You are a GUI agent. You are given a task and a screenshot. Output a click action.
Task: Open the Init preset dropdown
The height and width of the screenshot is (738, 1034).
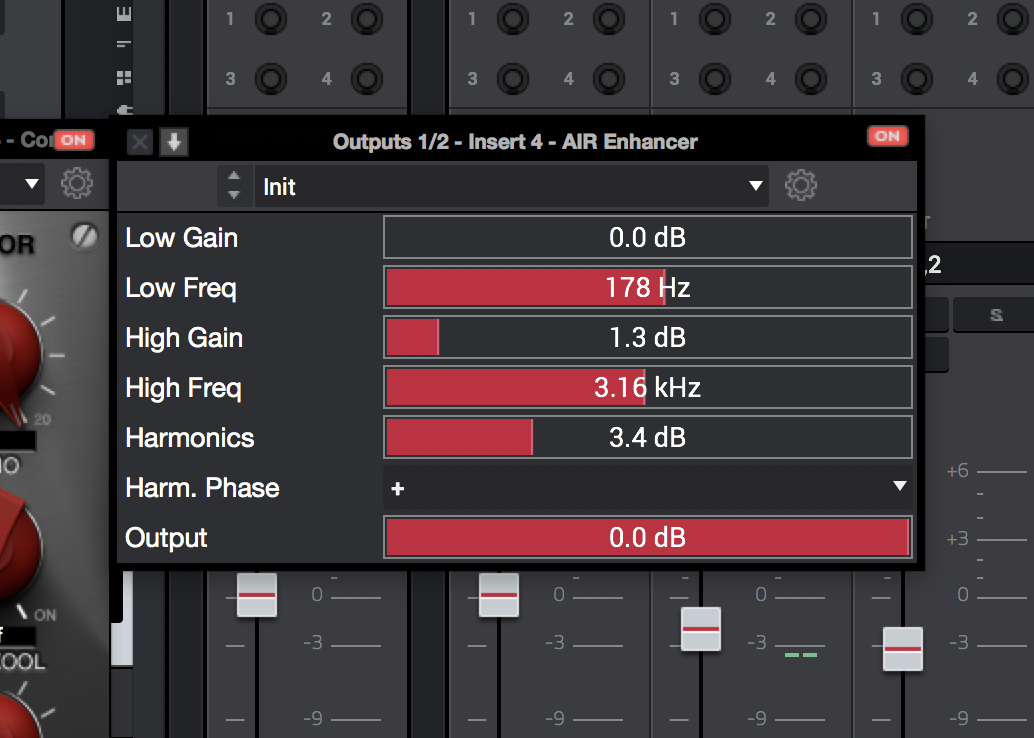(x=510, y=187)
